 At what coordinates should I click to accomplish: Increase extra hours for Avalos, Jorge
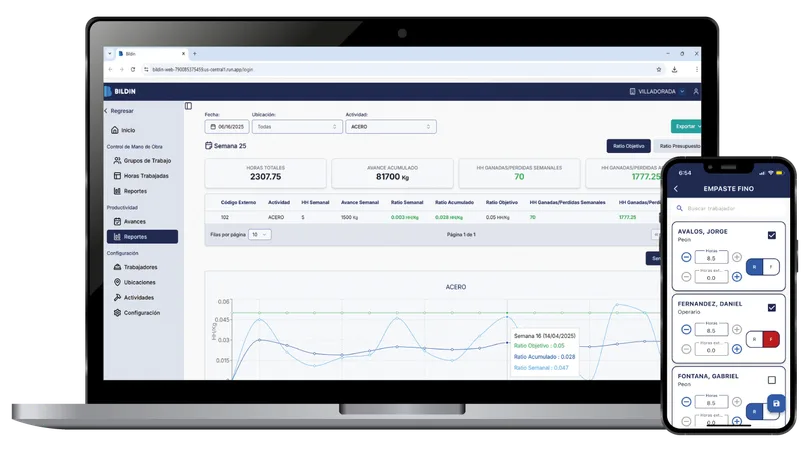pos(737,277)
